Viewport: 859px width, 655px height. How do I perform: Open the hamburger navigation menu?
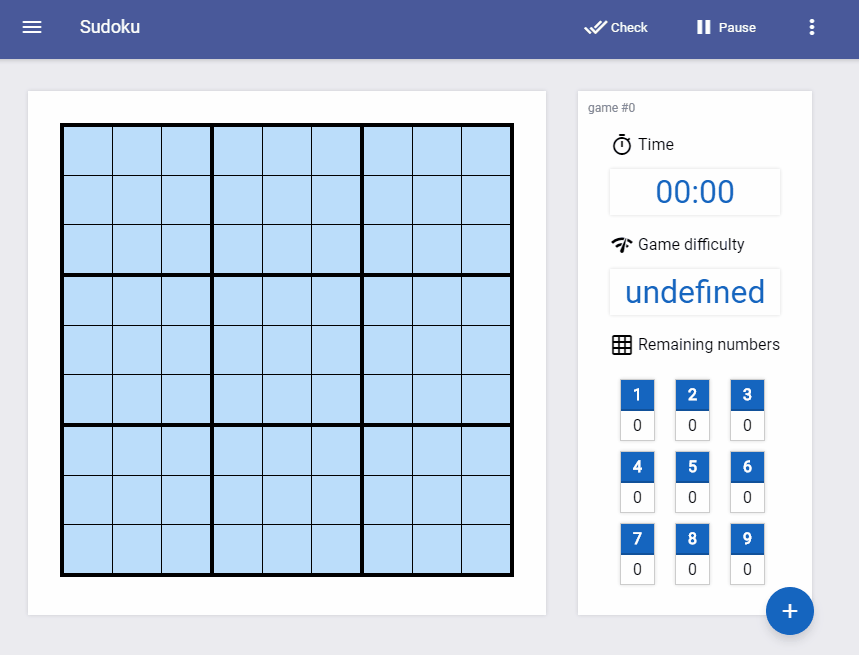[x=32, y=27]
